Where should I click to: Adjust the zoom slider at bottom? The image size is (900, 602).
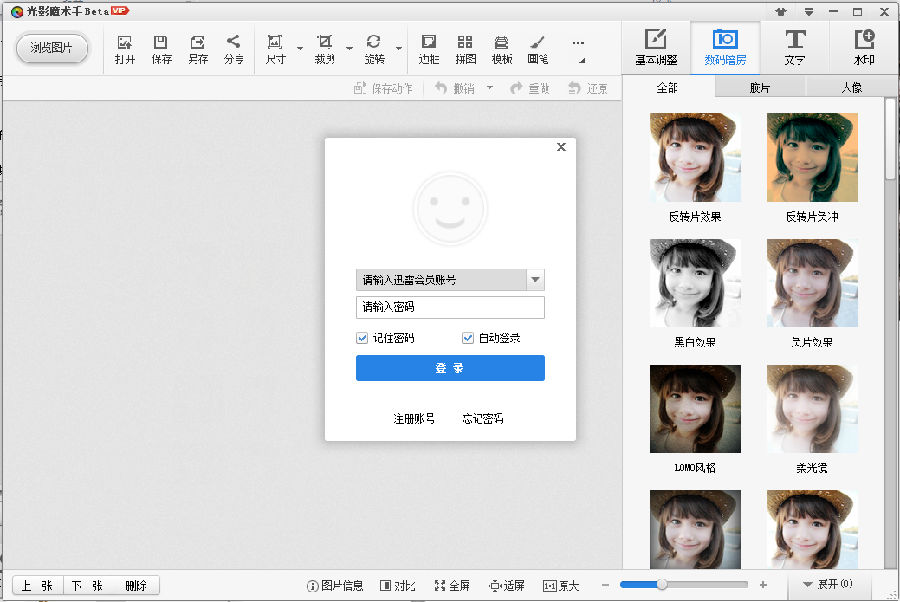tap(660, 585)
